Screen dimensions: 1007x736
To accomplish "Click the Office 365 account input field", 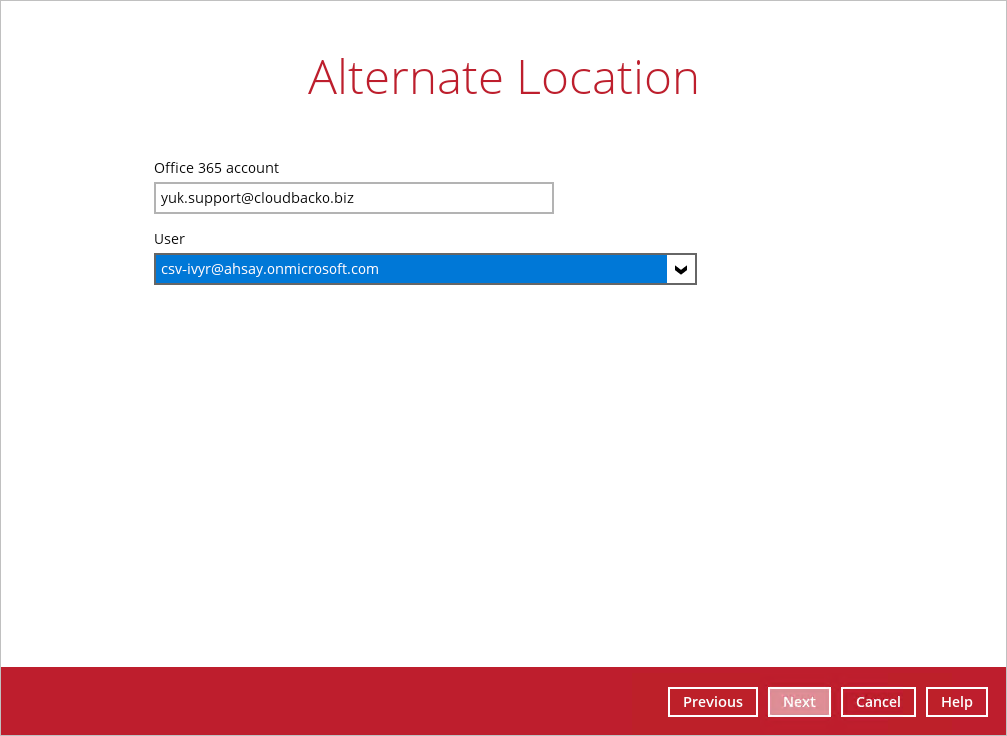I will pos(354,198).
